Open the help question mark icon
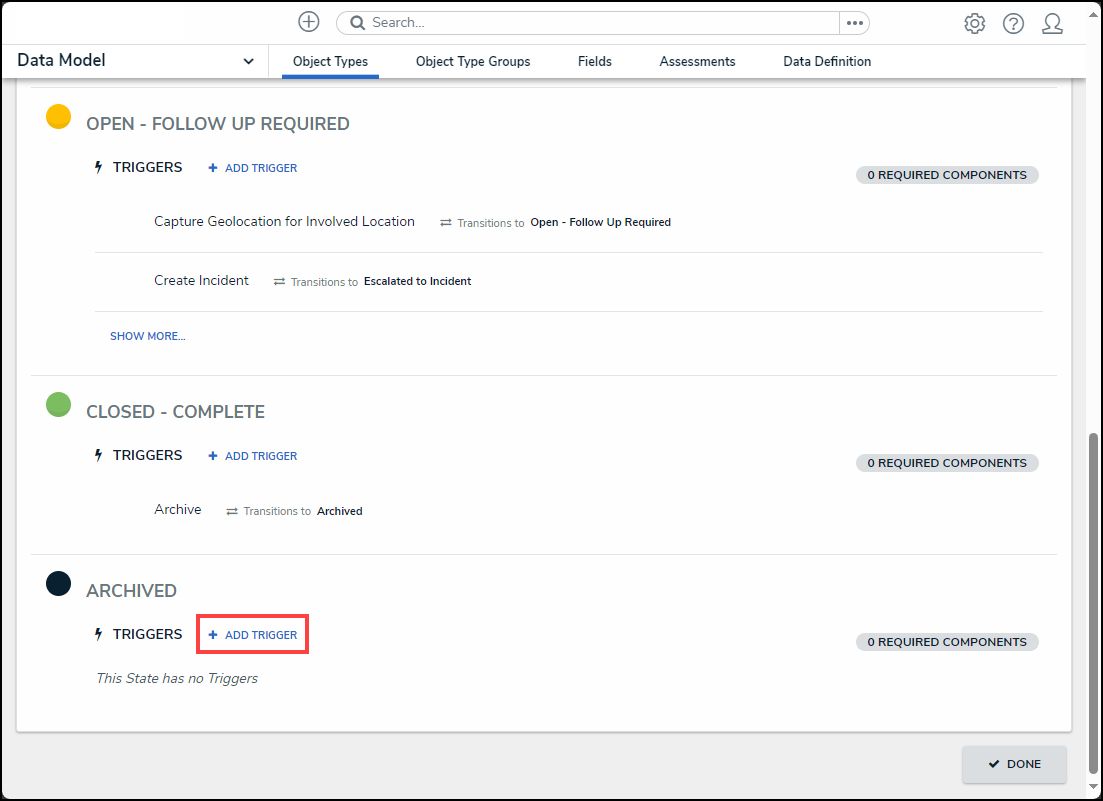This screenshot has height=801, width=1103. [x=1013, y=24]
